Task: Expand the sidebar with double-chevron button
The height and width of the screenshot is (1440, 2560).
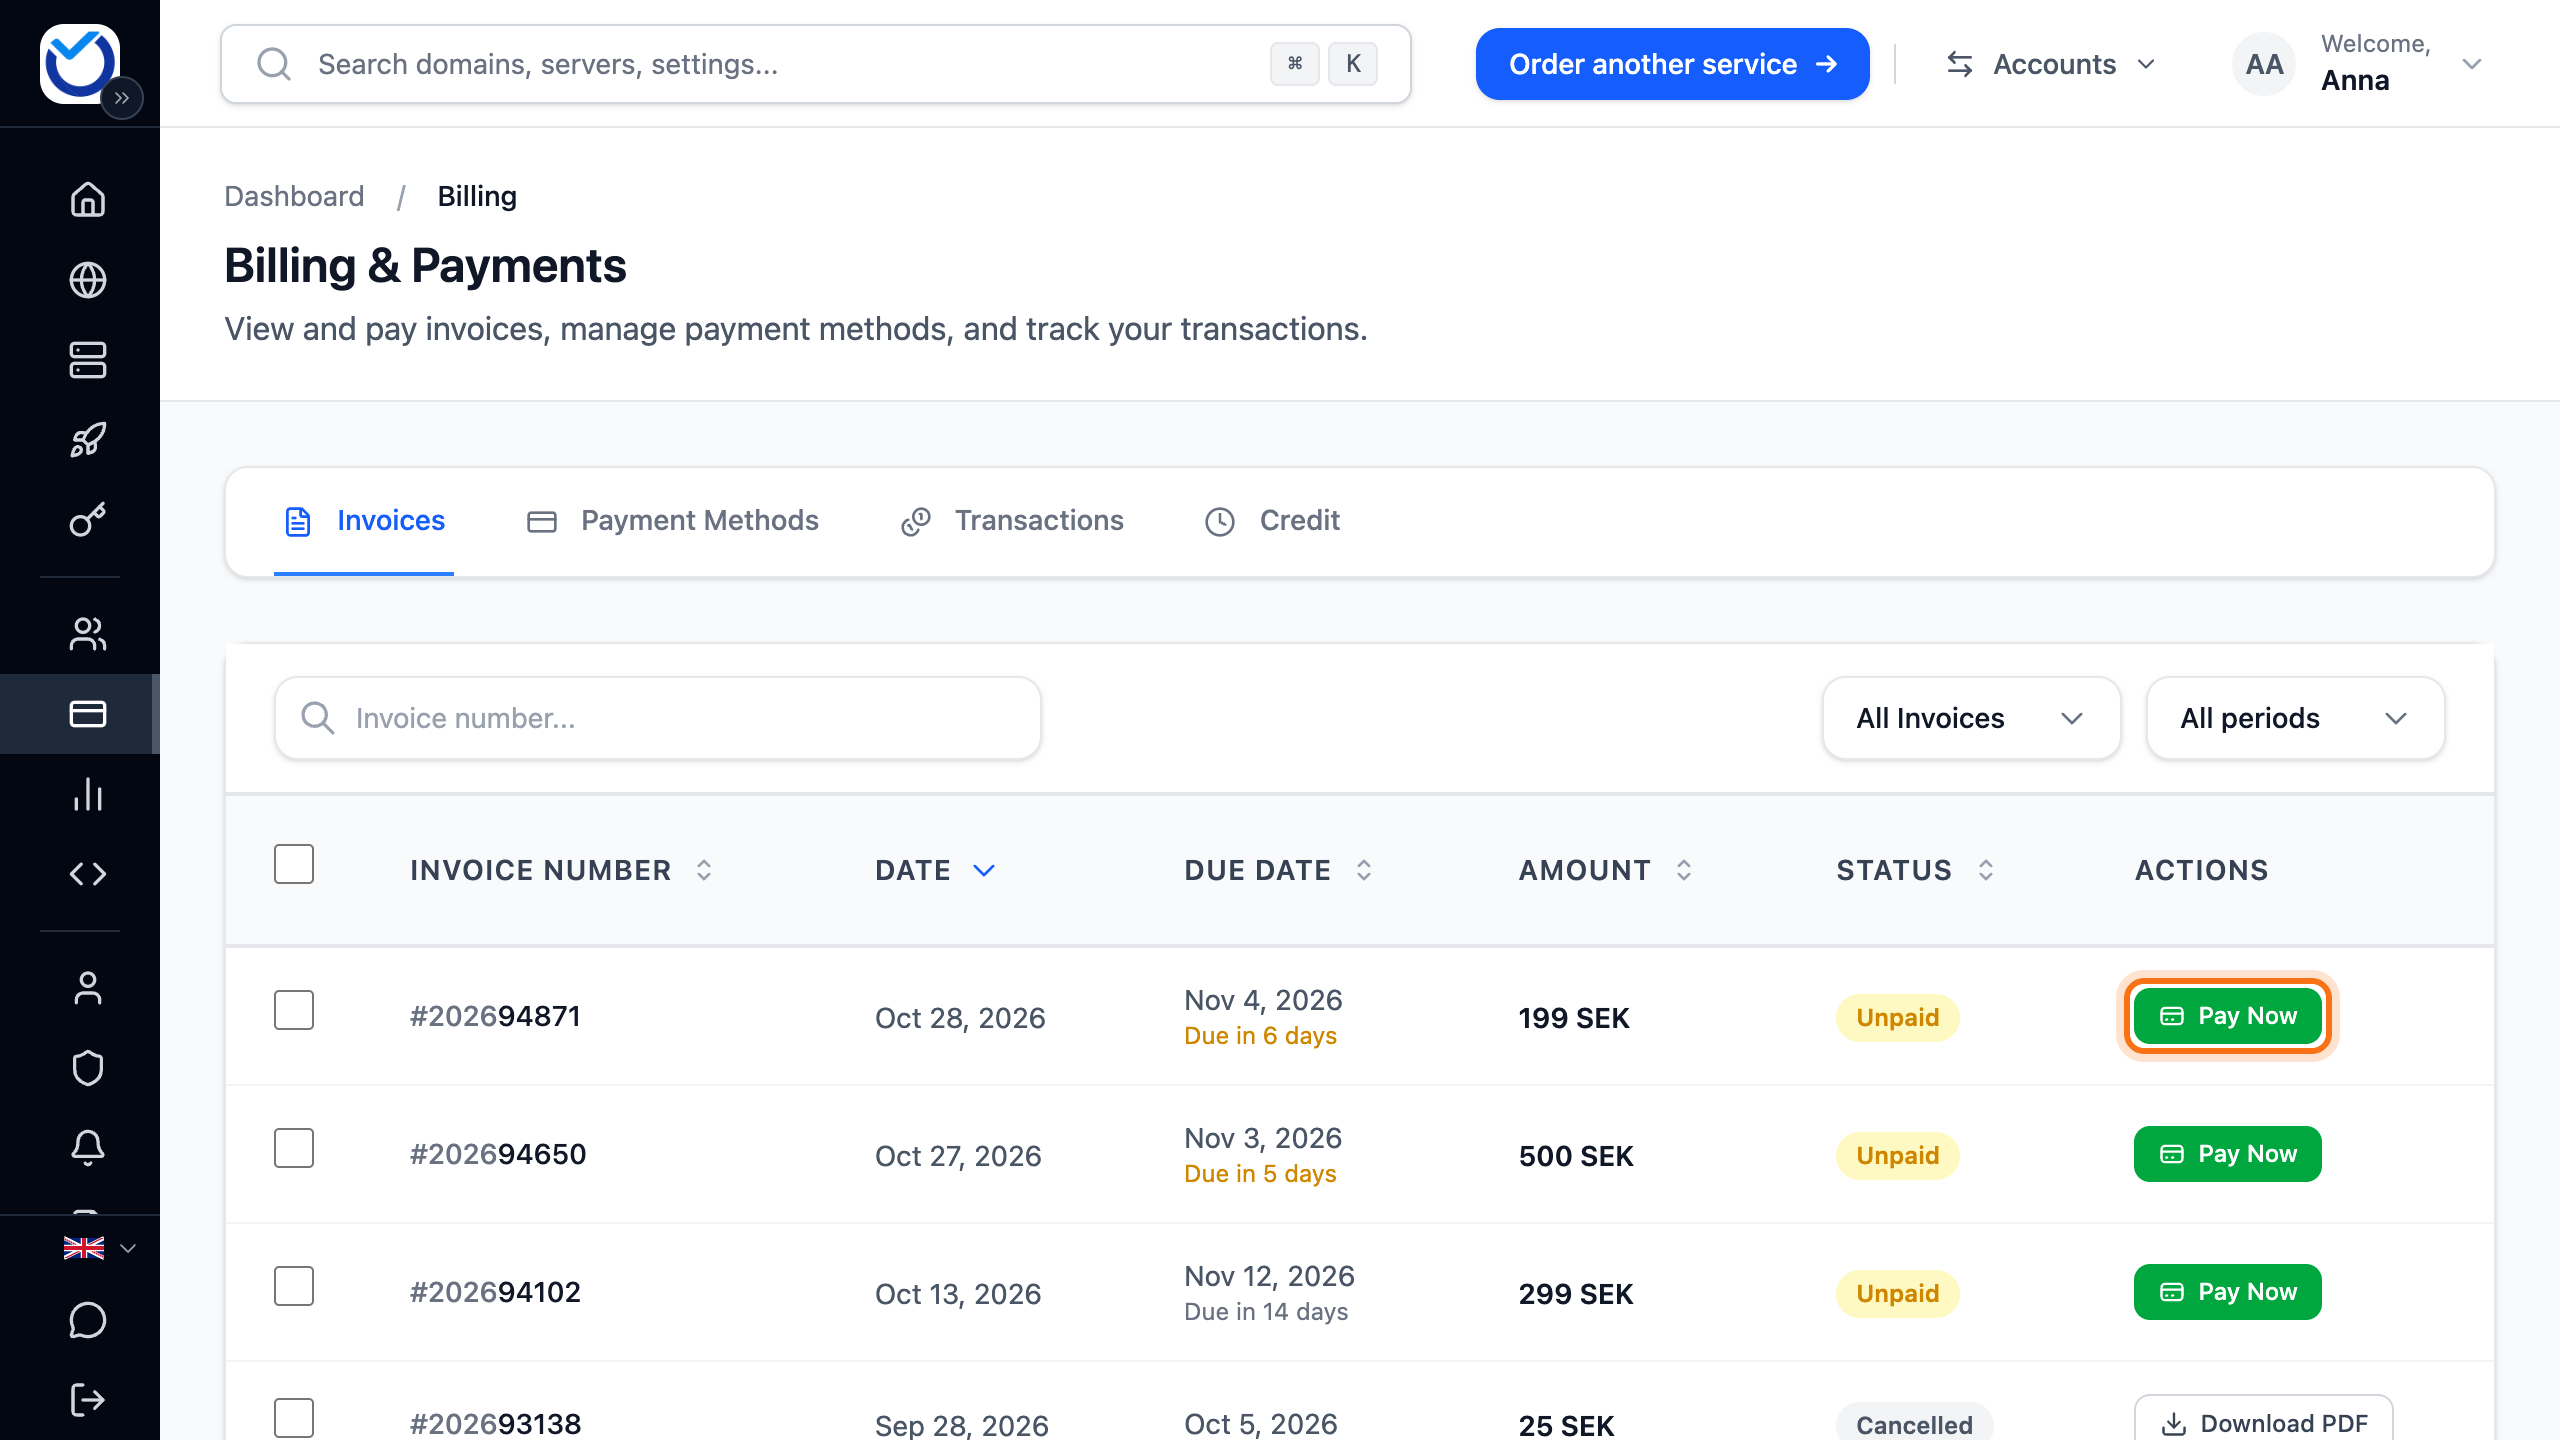Action: (122, 98)
